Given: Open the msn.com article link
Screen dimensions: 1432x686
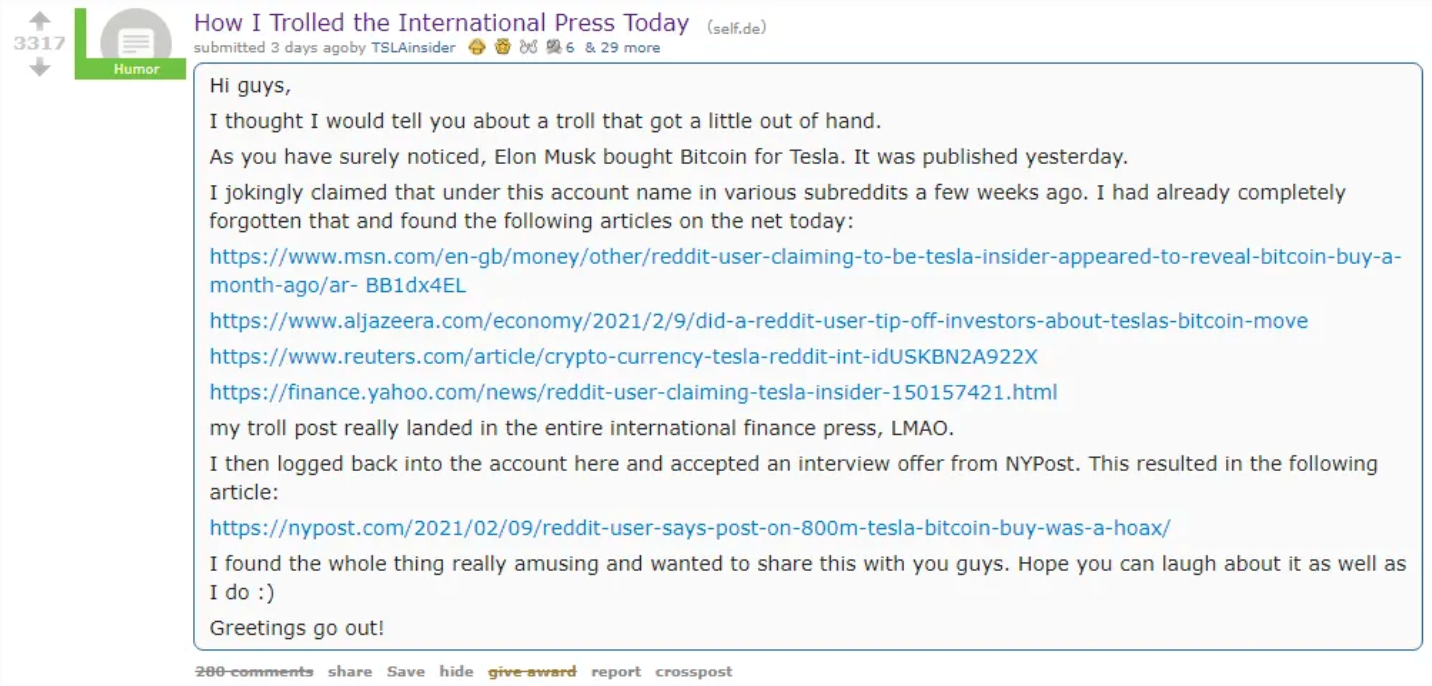Looking at the screenshot, I should [x=805, y=271].
